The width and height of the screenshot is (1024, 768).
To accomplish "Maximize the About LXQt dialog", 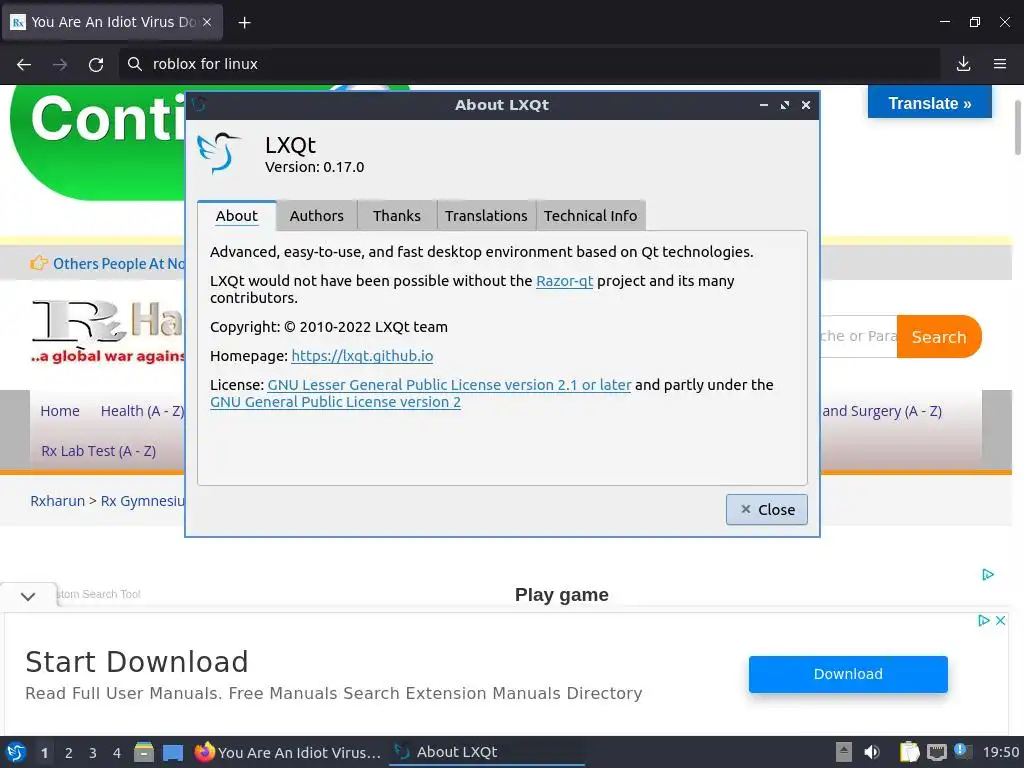I will coord(785,105).
